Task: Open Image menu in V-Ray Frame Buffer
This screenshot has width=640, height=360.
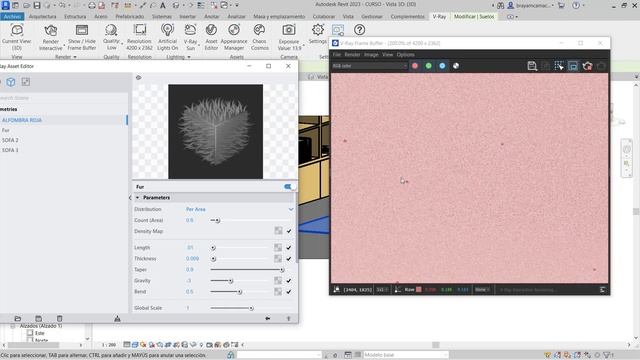Action: coord(371,54)
